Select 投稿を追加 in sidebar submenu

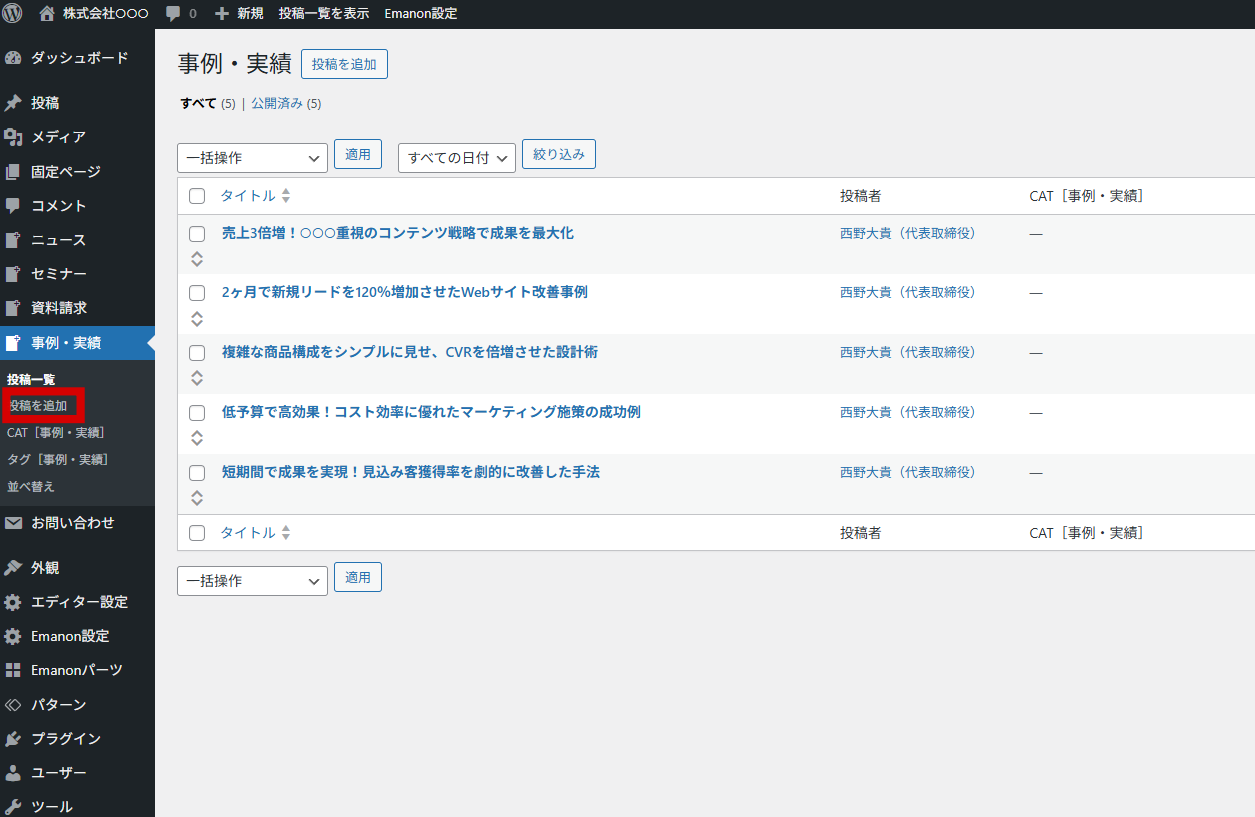[x=38, y=406]
